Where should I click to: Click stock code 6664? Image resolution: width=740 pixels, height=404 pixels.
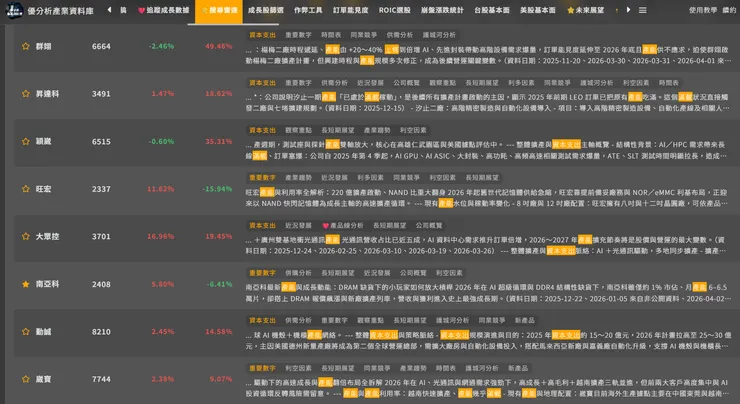click(101, 46)
